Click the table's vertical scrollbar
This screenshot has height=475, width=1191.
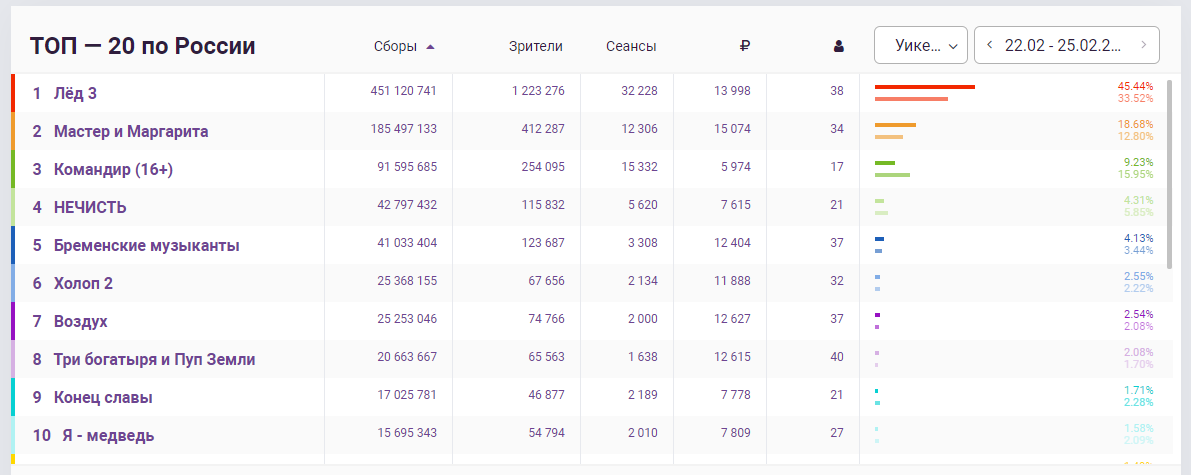(1167, 150)
